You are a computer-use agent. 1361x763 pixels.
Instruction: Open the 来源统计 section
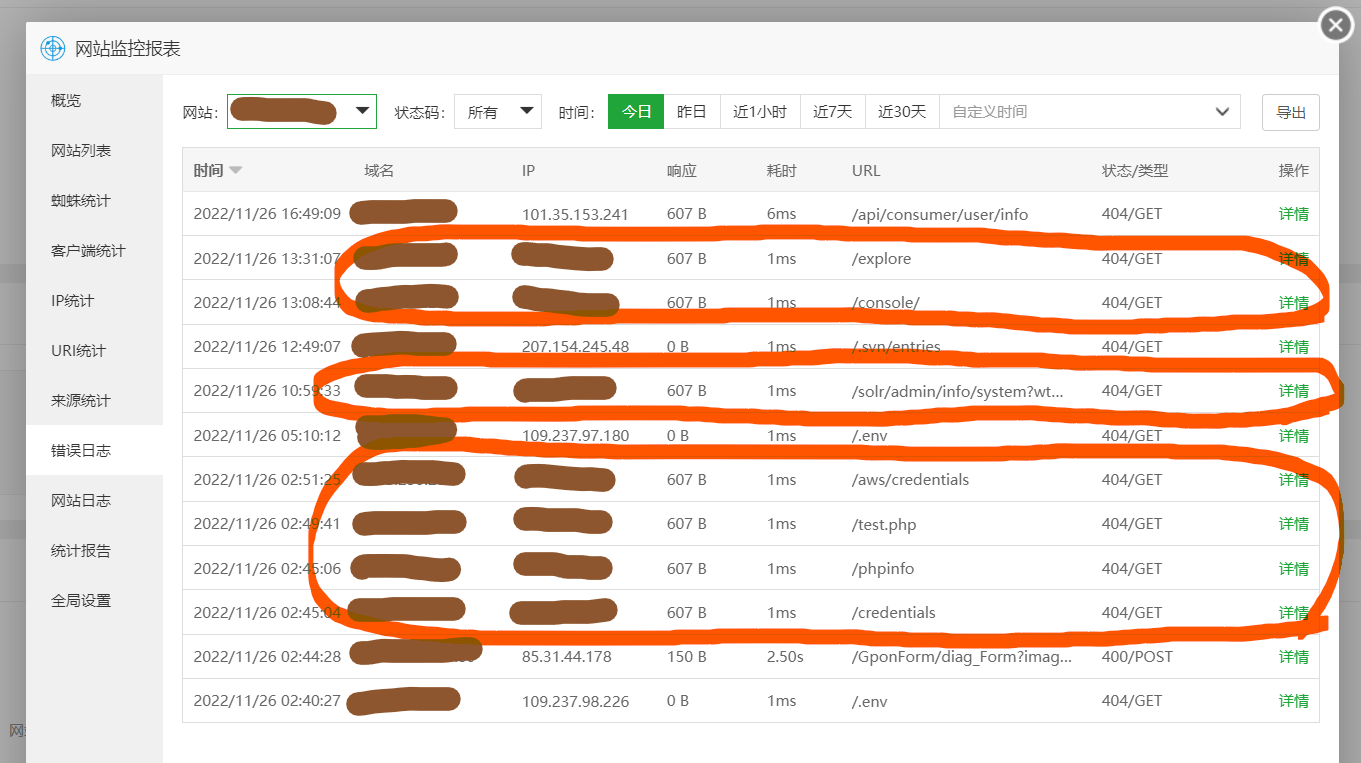(94, 400)
